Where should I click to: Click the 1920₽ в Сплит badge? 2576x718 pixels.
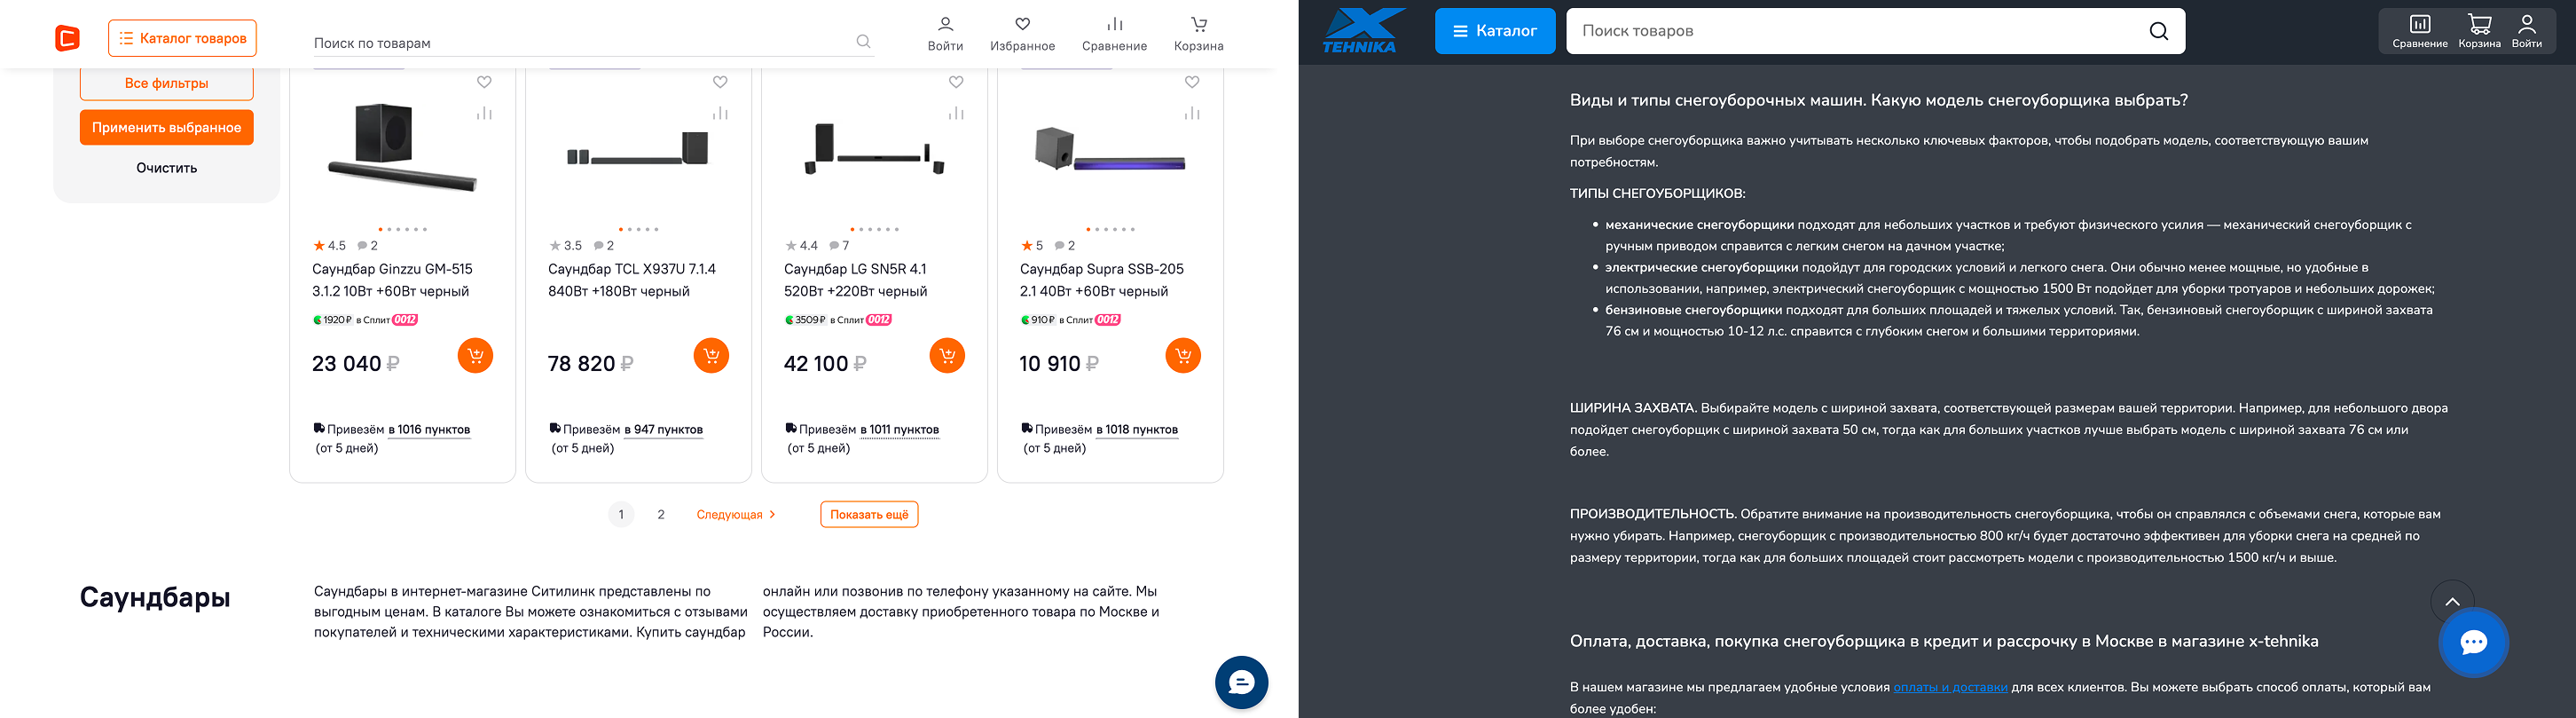[365, 320]
